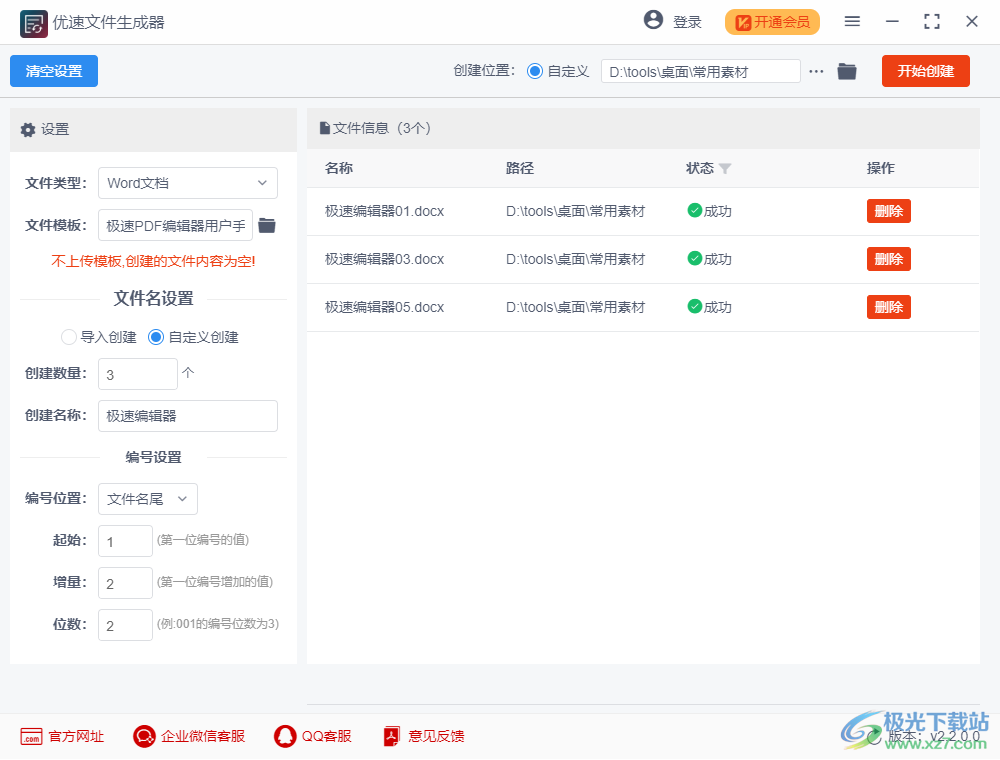Click the 创建名称 input field
The image size is (1000, 760).
188,416
